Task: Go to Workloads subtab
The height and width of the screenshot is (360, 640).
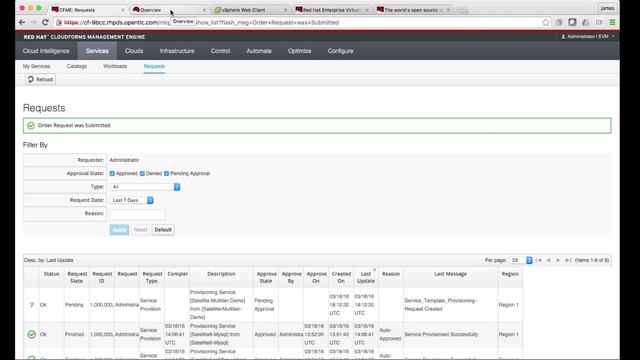Action: click(x=115, y=66)
